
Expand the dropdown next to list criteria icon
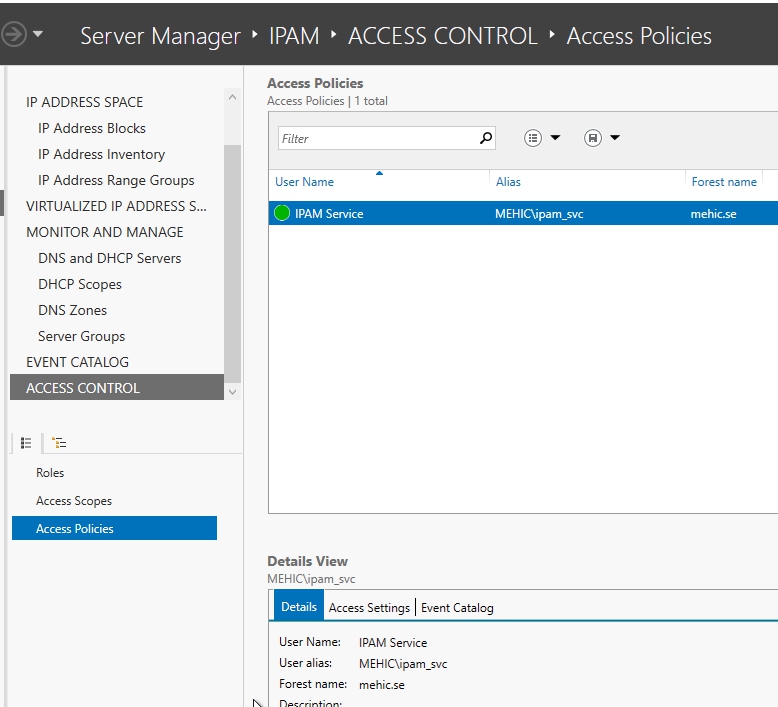click(x=555, y=138)
